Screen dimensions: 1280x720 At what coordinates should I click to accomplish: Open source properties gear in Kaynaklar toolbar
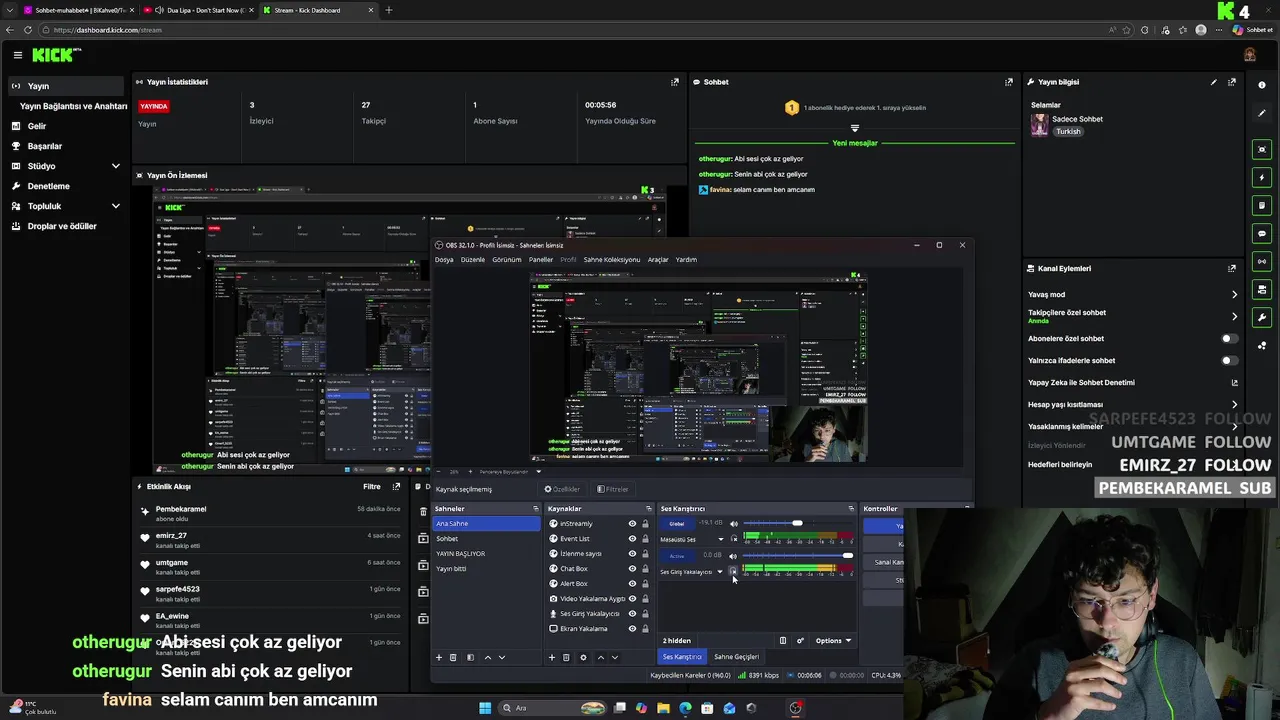coord(583,657)
